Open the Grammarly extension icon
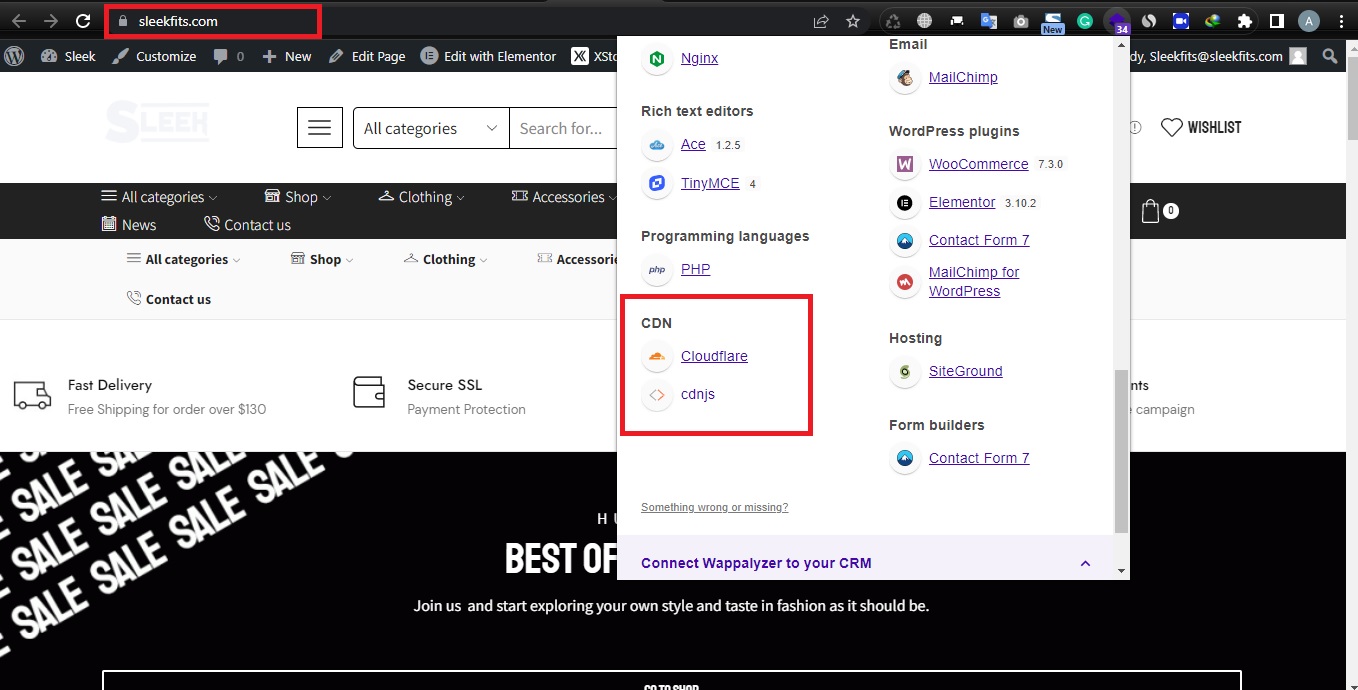This screenshot has height=690, width=1358. pos(1085,21)
